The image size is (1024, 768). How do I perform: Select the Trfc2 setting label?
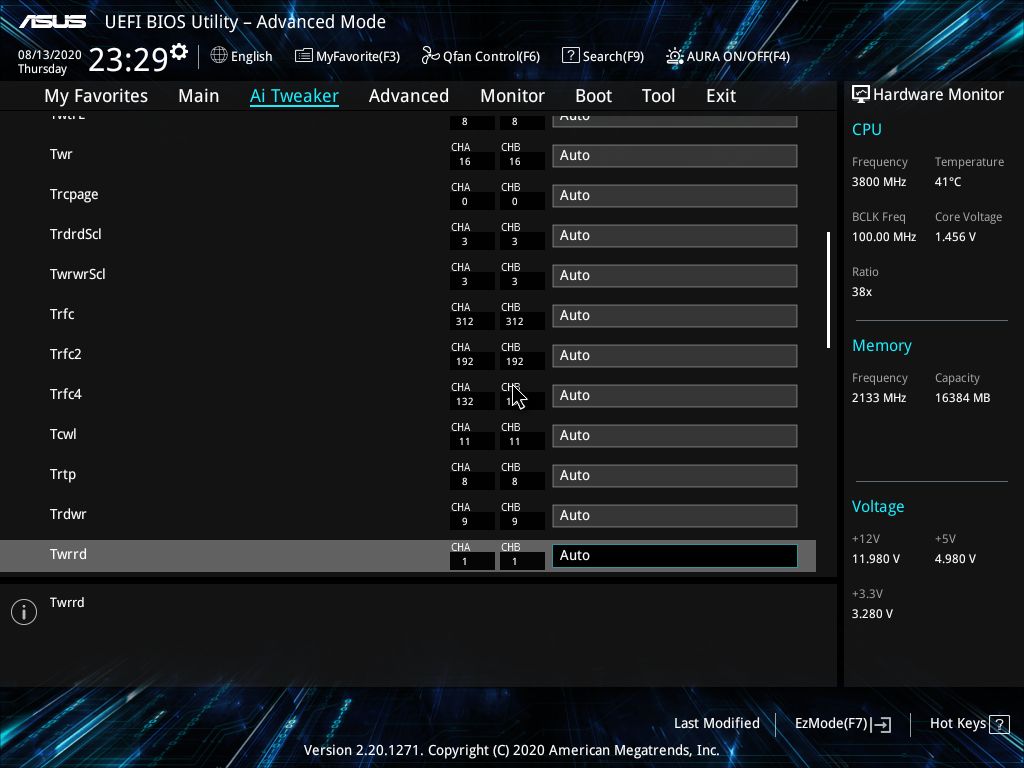click(65, 354)
